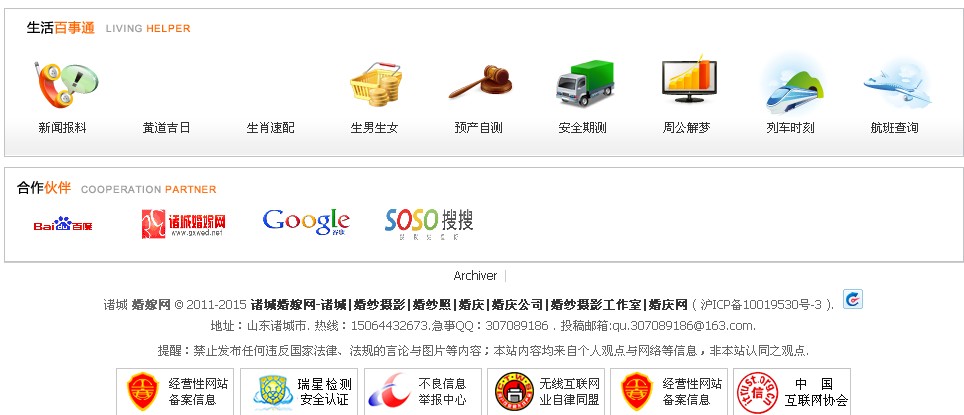The width and height of the screenshot is (964, 415).
Task: Select the green truck icon for 安全期测
Action: [585, 83]
